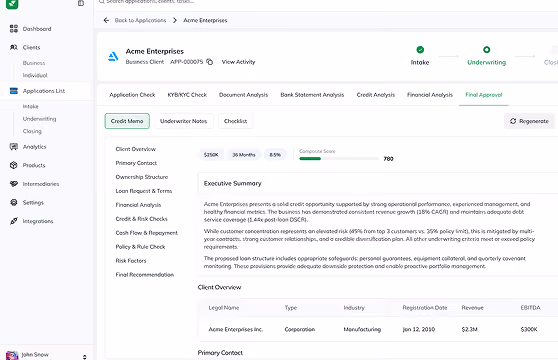The height and width of the screenshot is (360, 558).
Task: Jump to Risk Factors section
Action: [131, 261]
